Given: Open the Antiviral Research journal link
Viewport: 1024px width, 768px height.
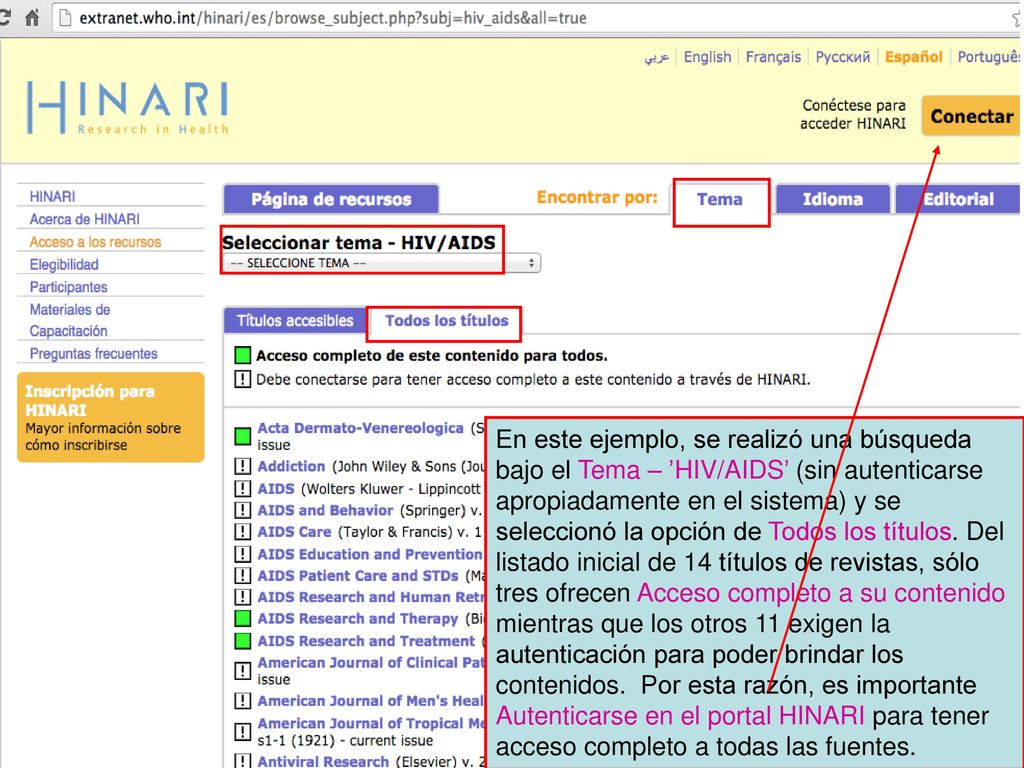Looking at the screenshot, I should 323,761.
